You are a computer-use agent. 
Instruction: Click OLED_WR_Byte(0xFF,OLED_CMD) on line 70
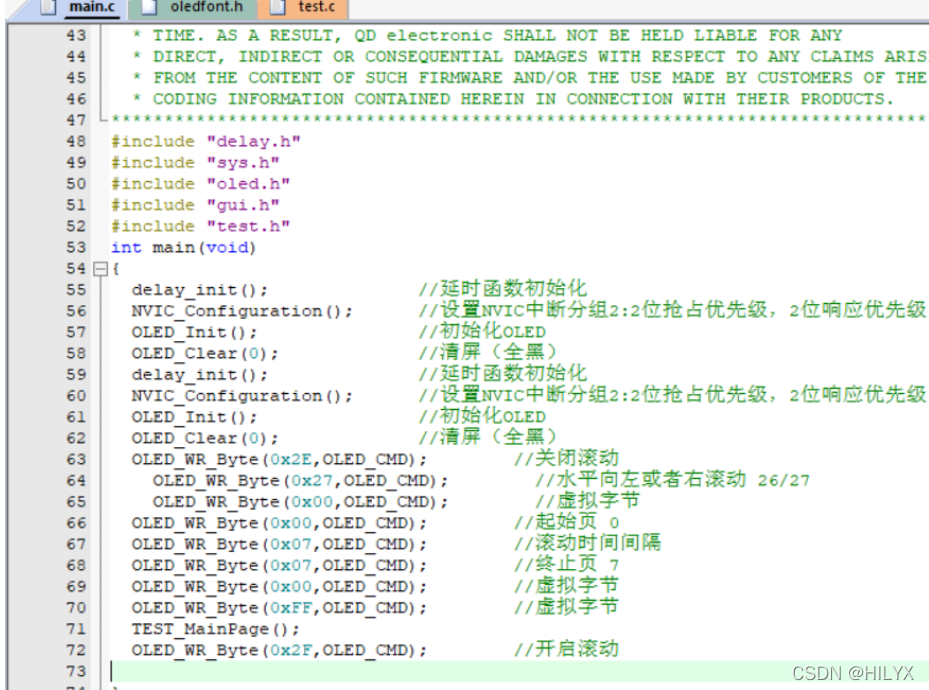[279, 608]
